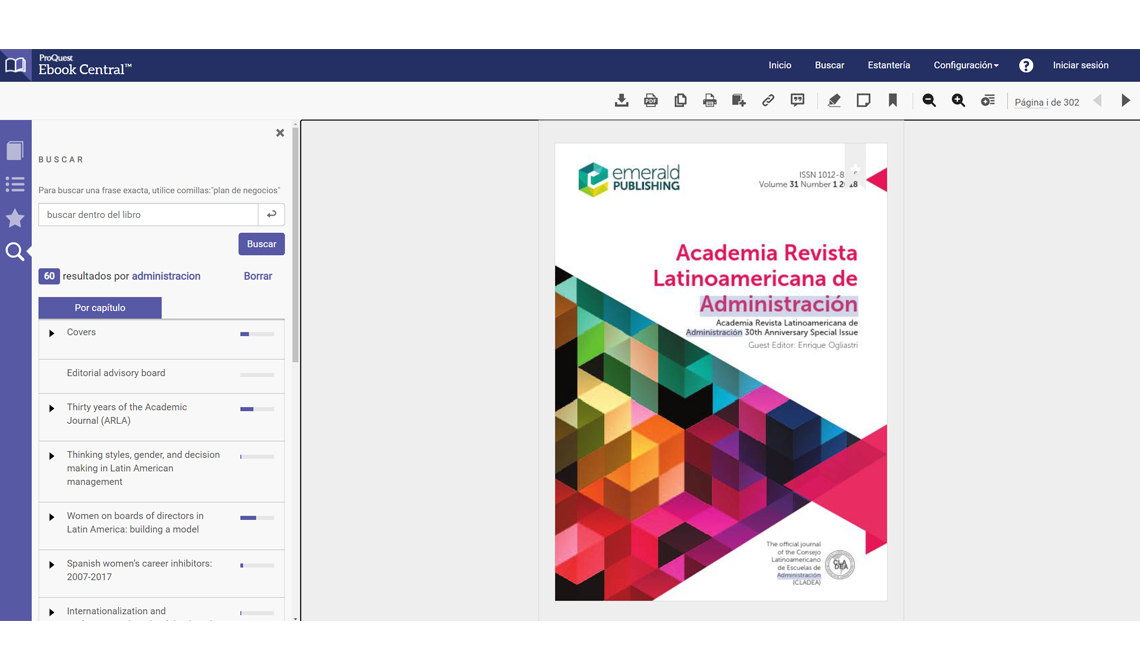Viewport: 1140px width, 670px height.
Task: Go to Inicio in top navigation
Action: pos(779,65)
